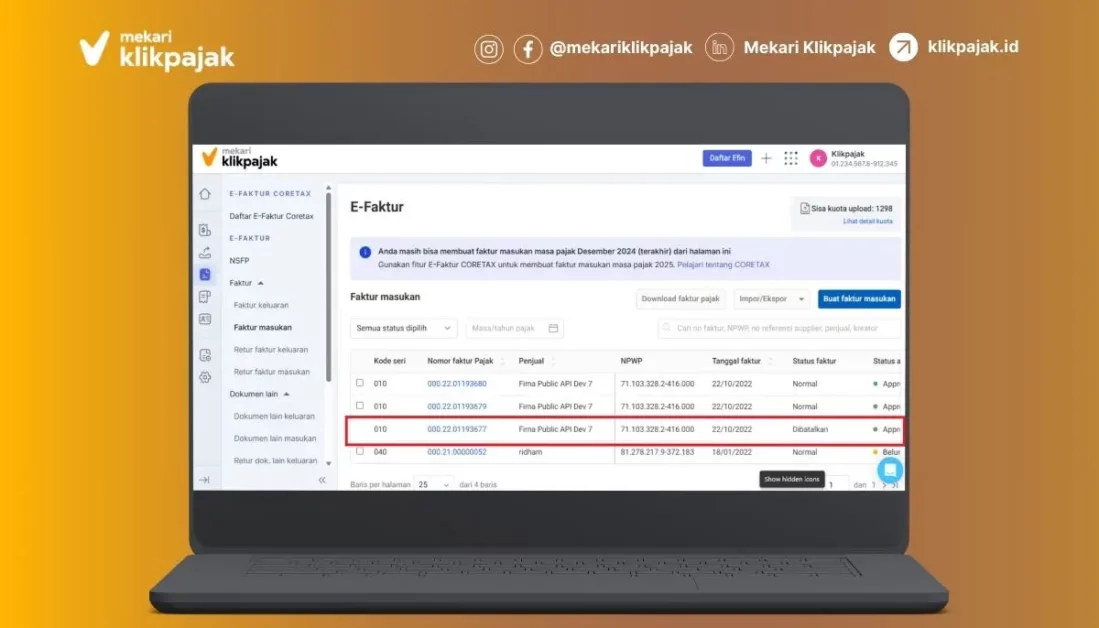The width and height of the screenshot is (1099, 628).
Task: Go to Faktur keluaran
Action: tap(261, 306)
